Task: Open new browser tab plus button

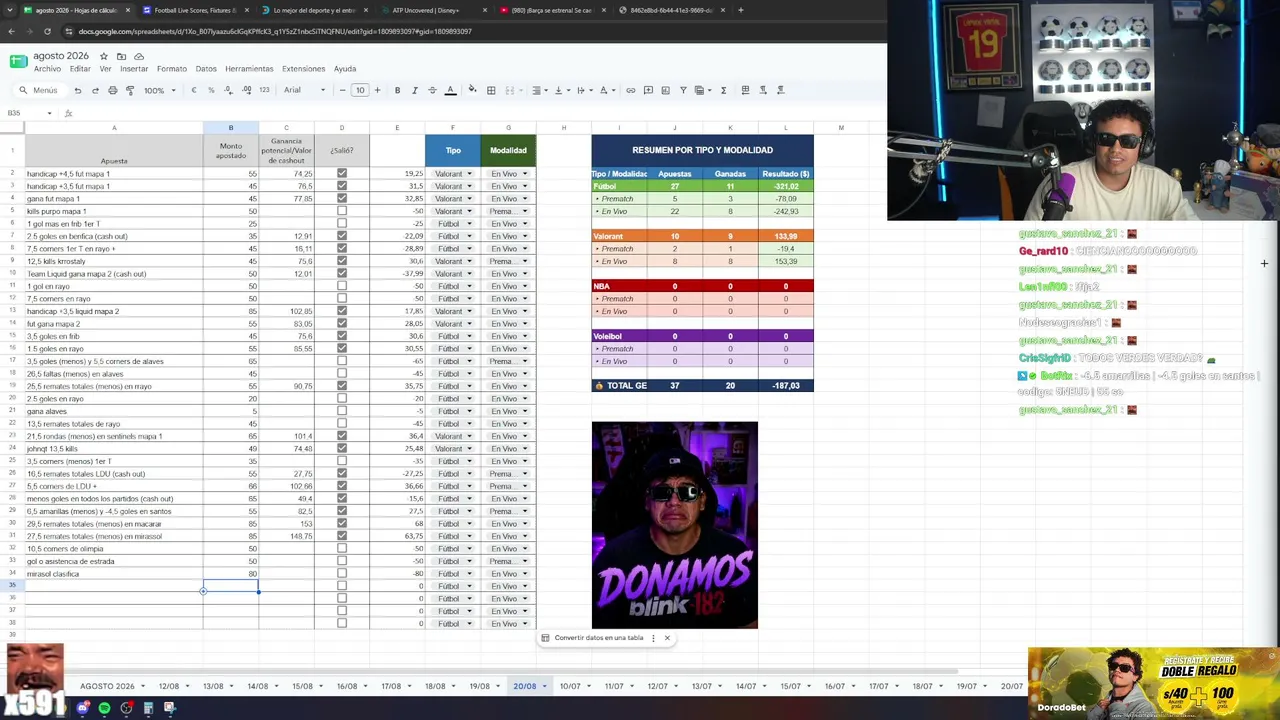Action: click(x=740, y=10)
